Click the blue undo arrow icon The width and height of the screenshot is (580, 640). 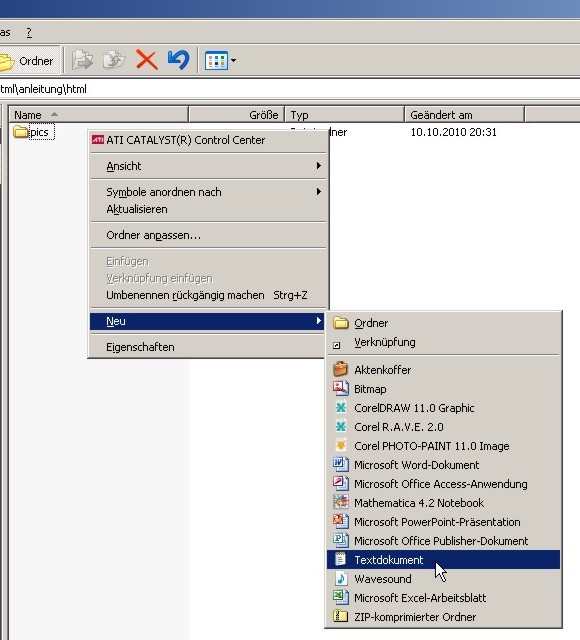tap(178, 60)
